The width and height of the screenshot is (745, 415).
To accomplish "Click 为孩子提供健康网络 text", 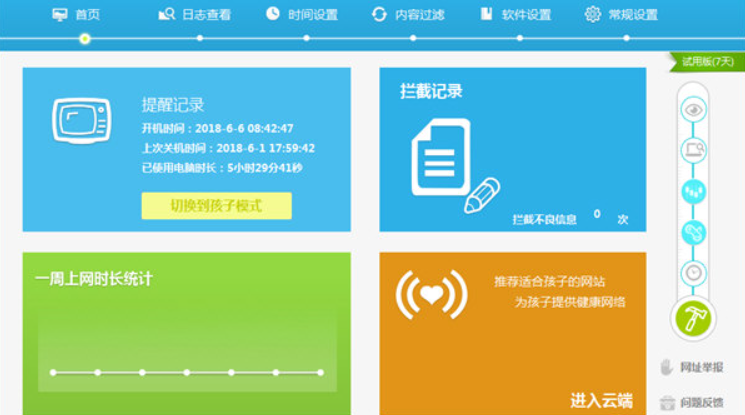I will tap(570, 302).
